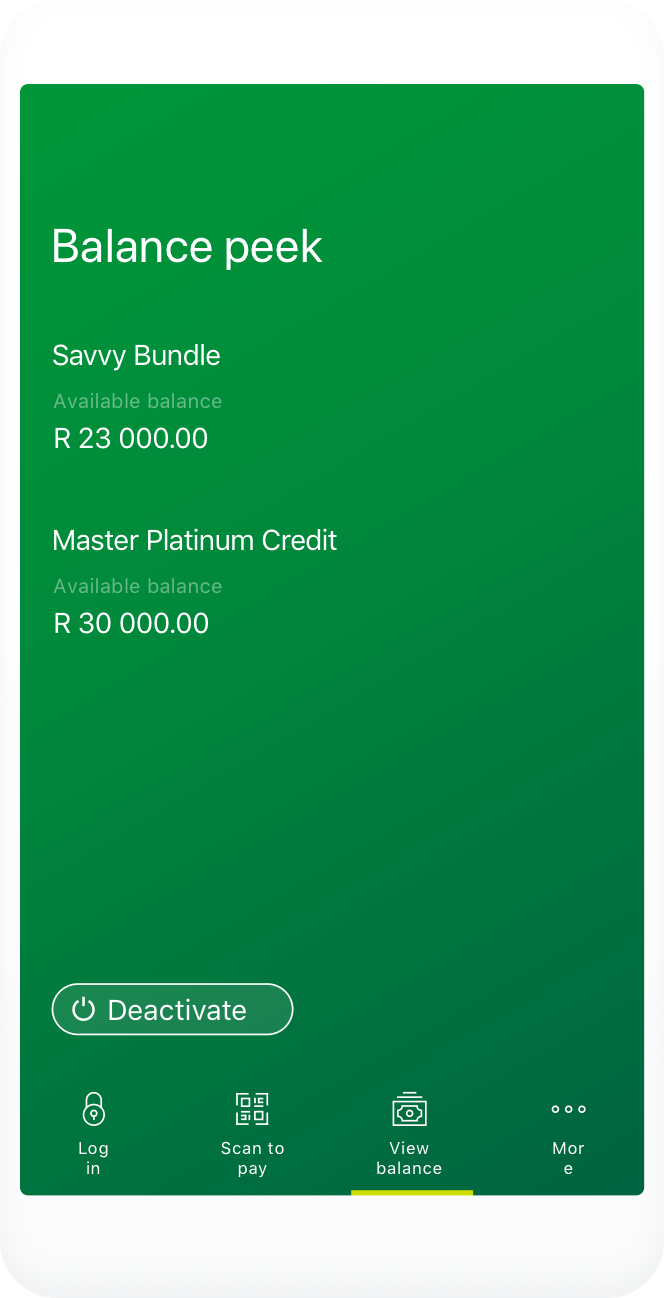Tap the QR code scan icon
The height and width of the screenshot is (1298, 664).
coord(252,1109)
